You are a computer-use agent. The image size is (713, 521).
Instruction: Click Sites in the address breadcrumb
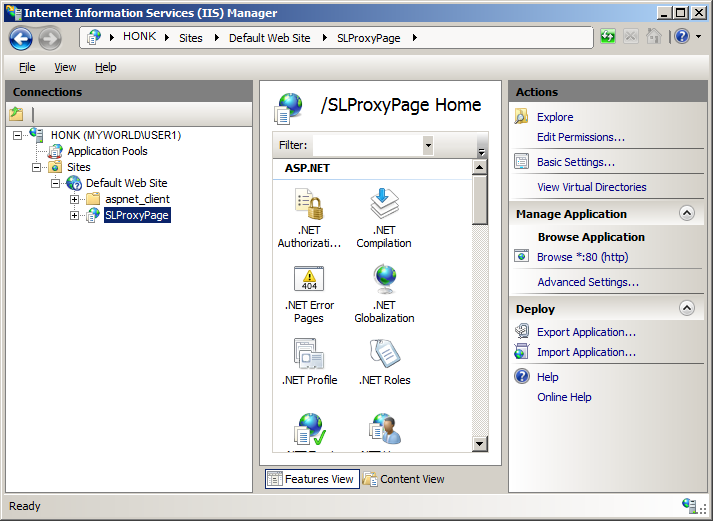pyautogui.click(x=191, y=38)
